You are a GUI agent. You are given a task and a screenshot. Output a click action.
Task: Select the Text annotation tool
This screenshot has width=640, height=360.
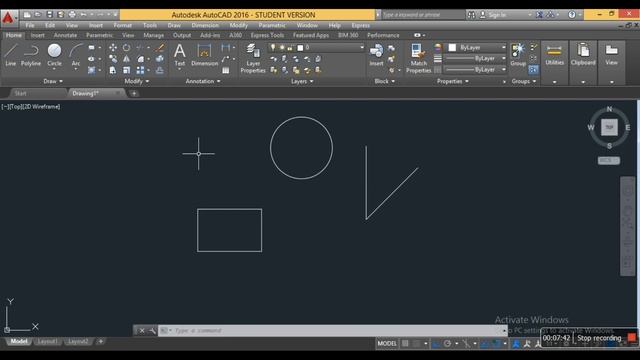coord(180,55)
